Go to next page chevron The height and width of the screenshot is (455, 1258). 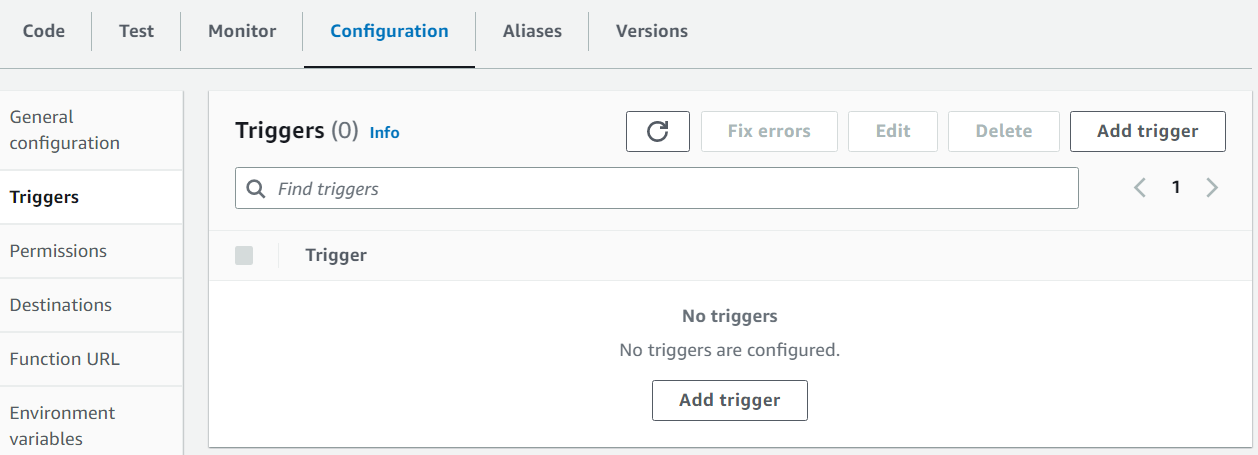coord(1212,187)
